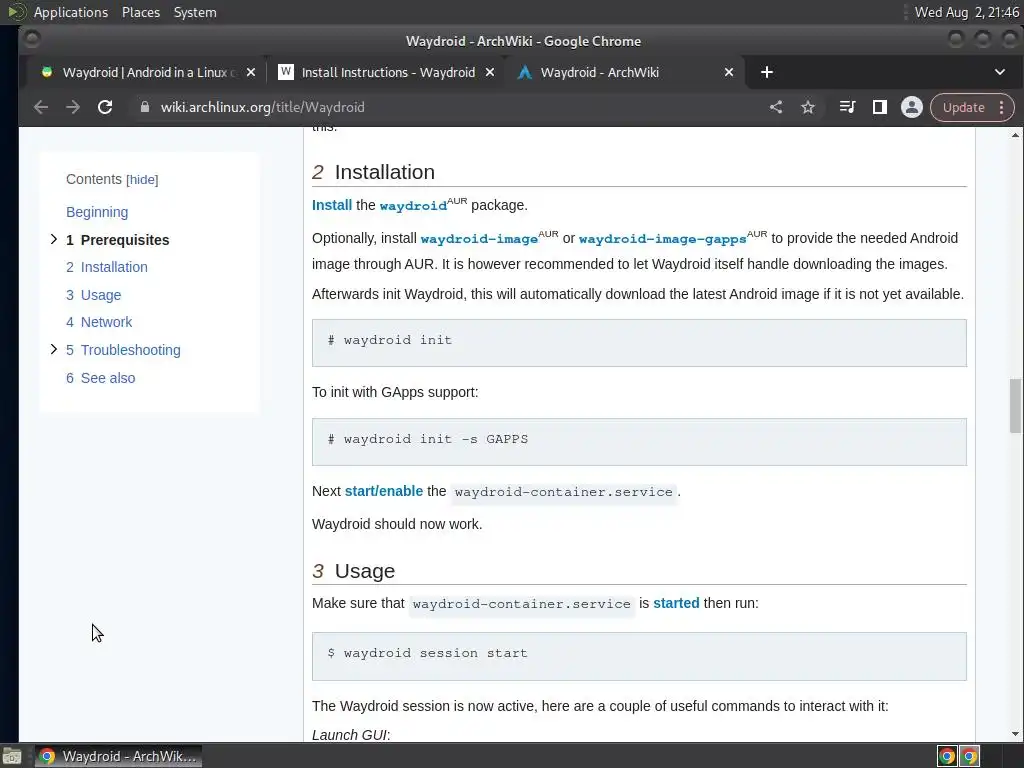Viewport: 1024px width, 768px height.
Task: Go to 3 Usage in contents
Action: (93, 295)
